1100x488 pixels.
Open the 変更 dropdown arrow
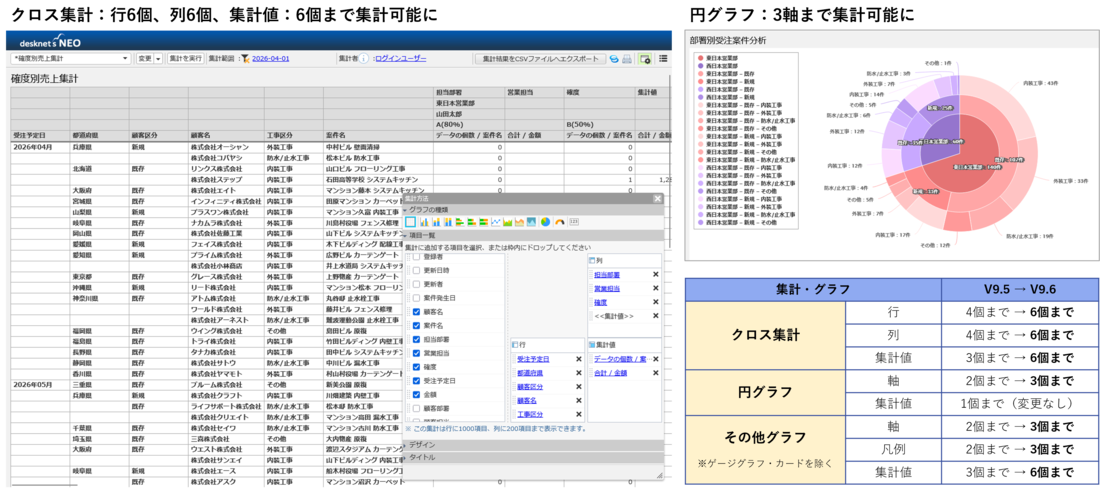(x=159, y=59)
